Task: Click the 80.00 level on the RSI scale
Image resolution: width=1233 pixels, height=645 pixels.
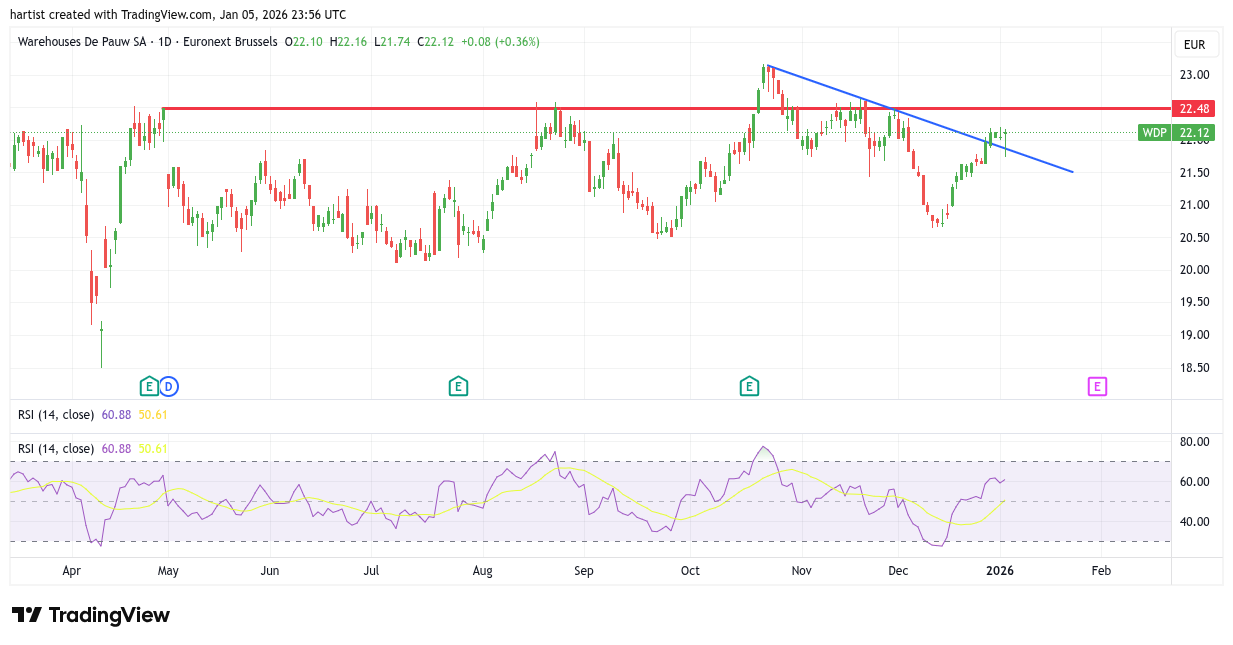Action: pos(1194,442)
